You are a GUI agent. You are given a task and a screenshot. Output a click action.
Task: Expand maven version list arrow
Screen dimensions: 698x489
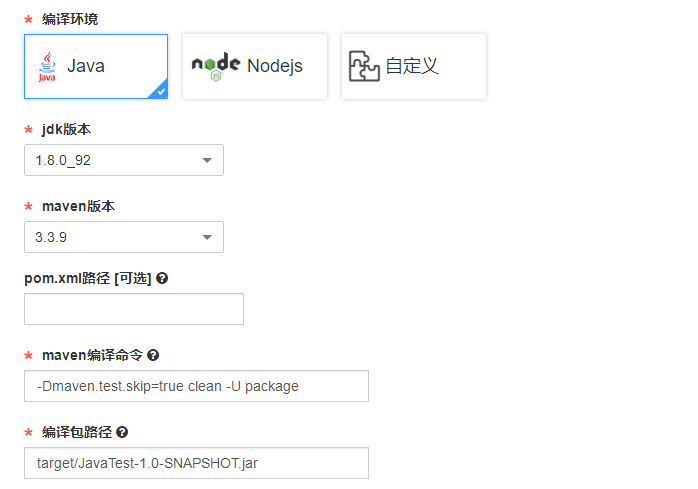207,237
